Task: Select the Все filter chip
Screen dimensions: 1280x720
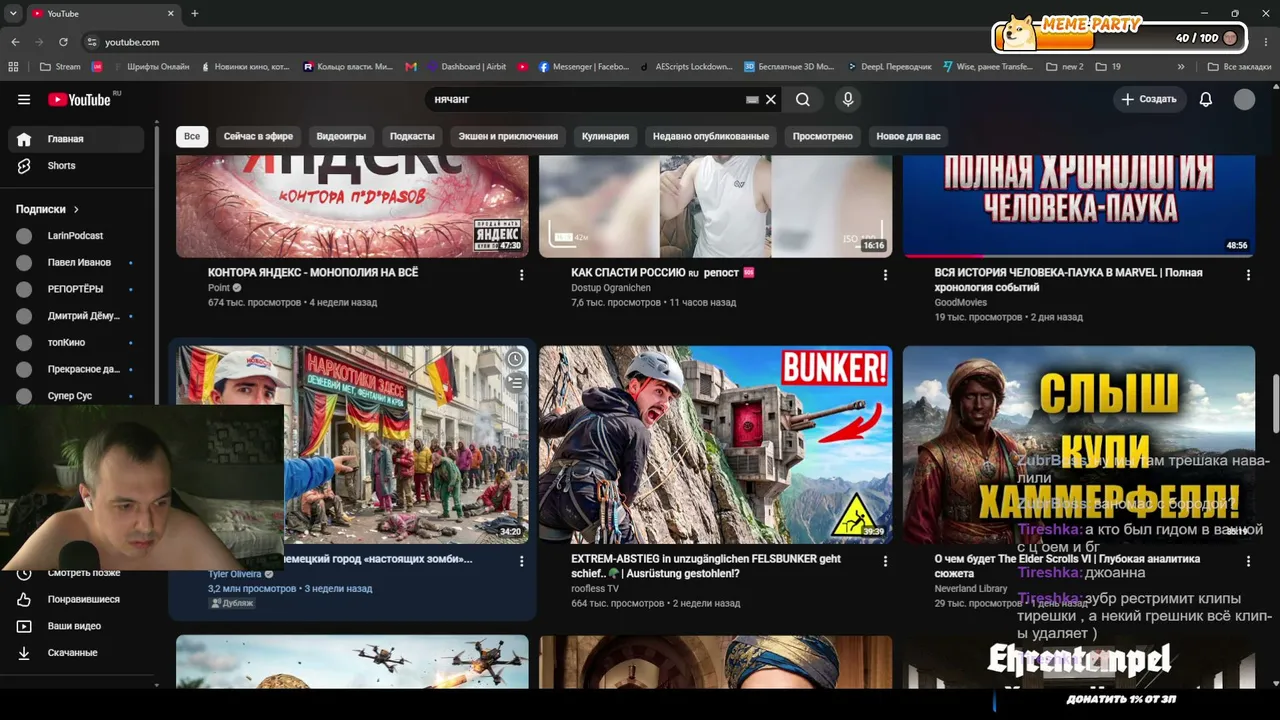Action: pos(192,136)
